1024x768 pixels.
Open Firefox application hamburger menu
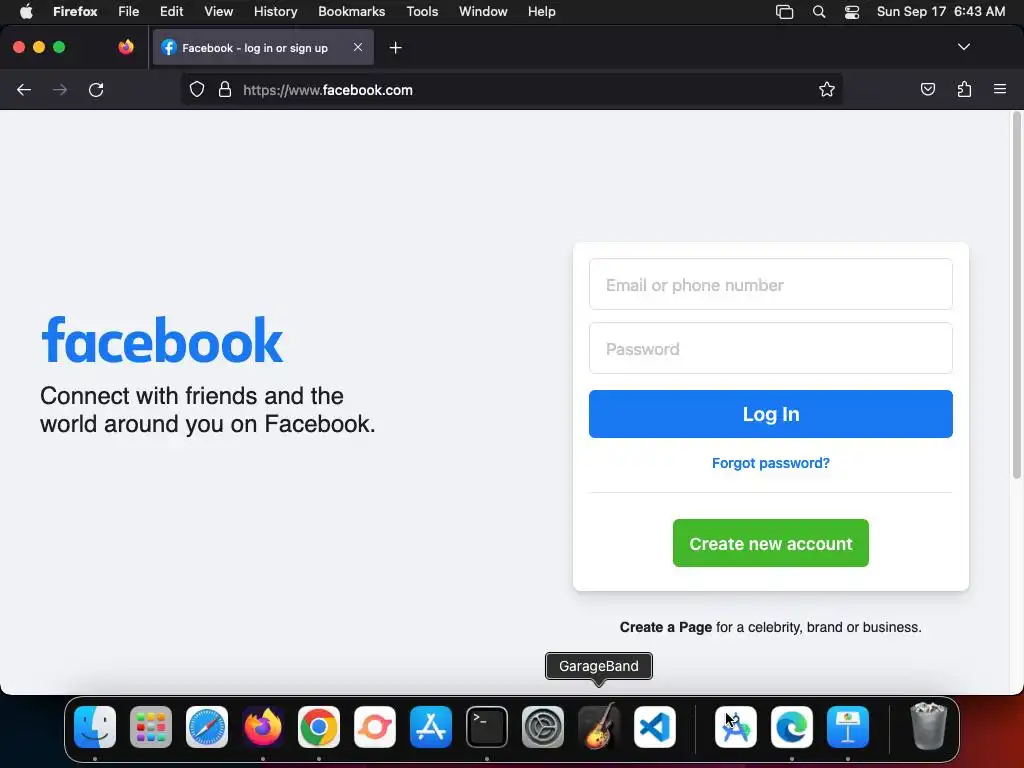(x=1000, y=89)
